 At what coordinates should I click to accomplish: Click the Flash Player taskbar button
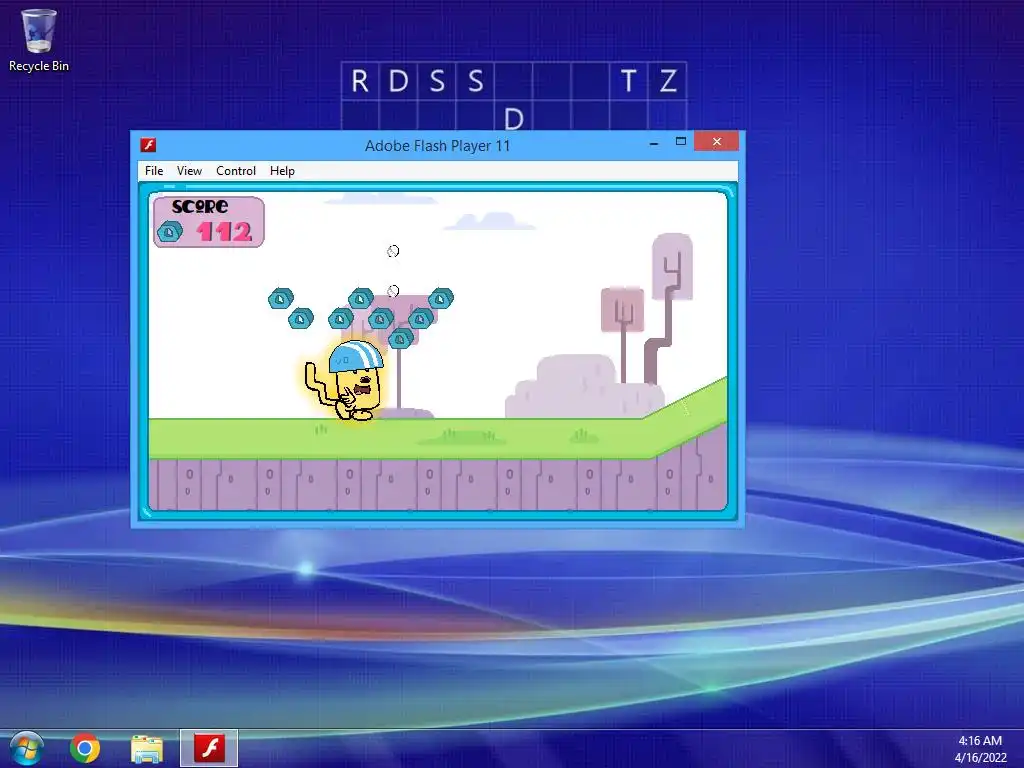click(209, 748)
